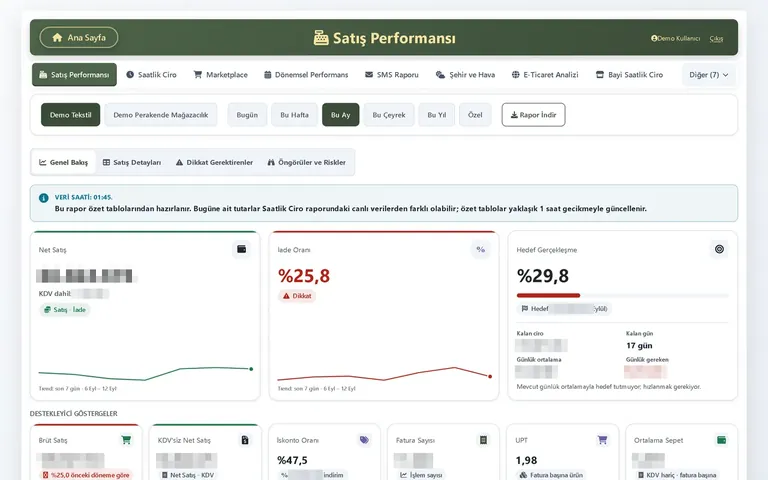Choose the Bu Ay period filter
This screenshot has height=480, width=768.
[340, 115]
